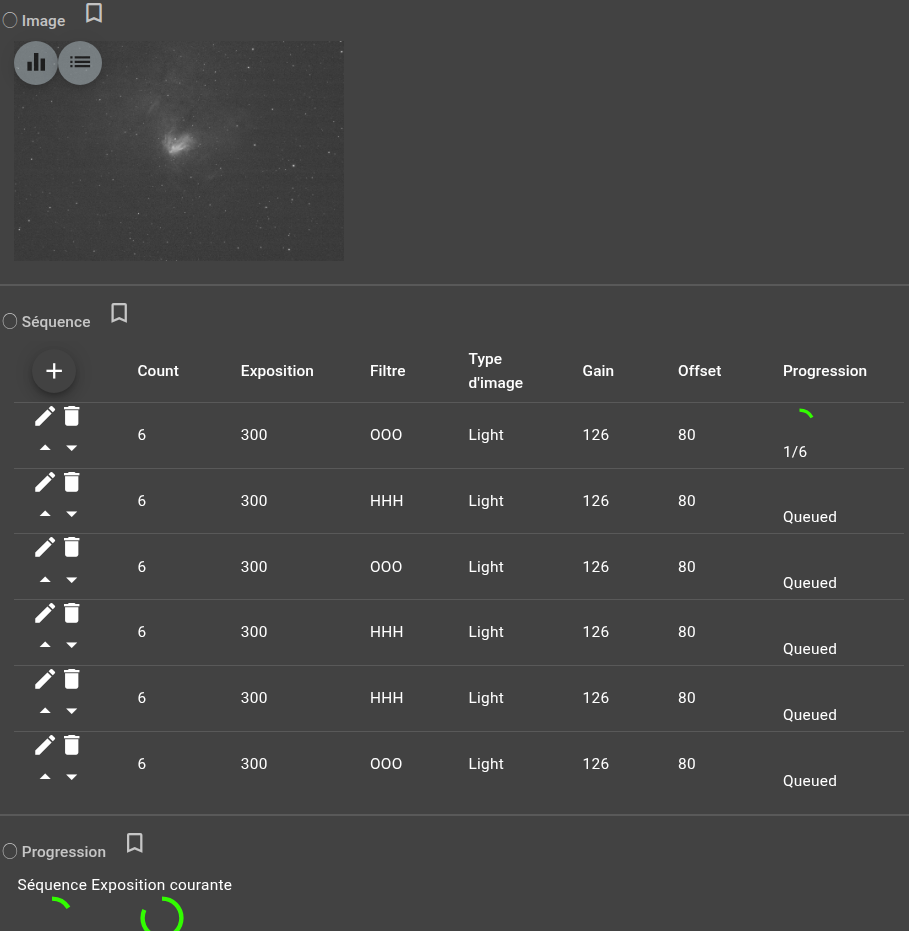The height and width of the screenshot is (931, 909).
Task: Move the last sequence entry up
Action: 45,777
